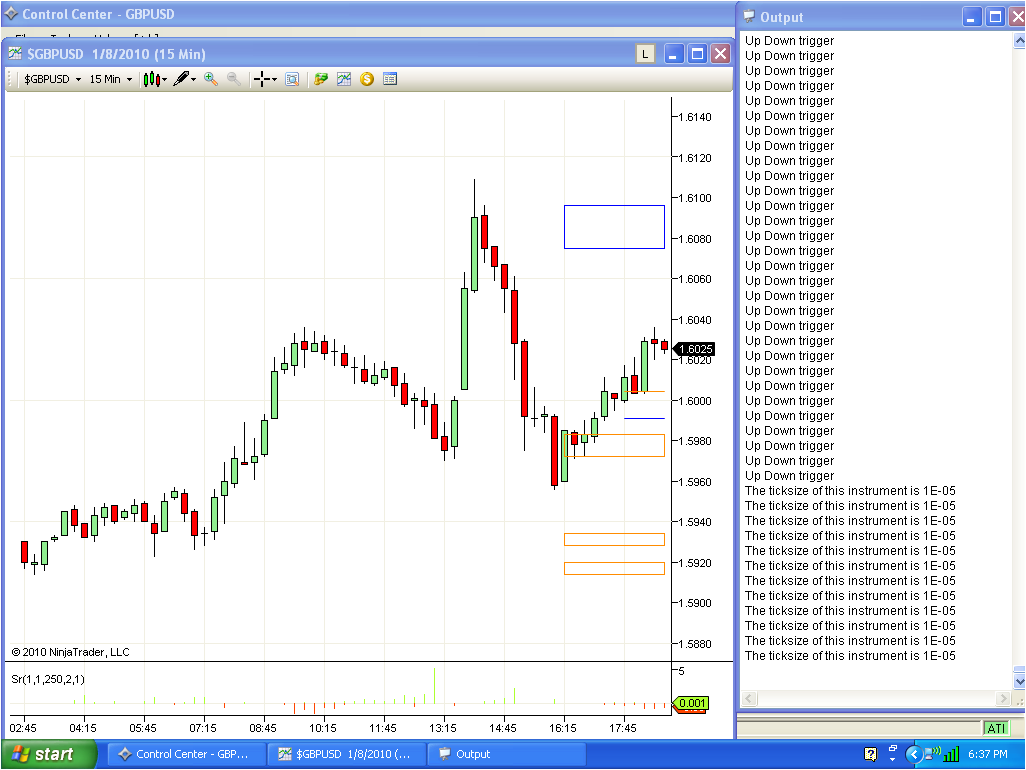Click the topmost Up Down trigger line

pos(789,41)
